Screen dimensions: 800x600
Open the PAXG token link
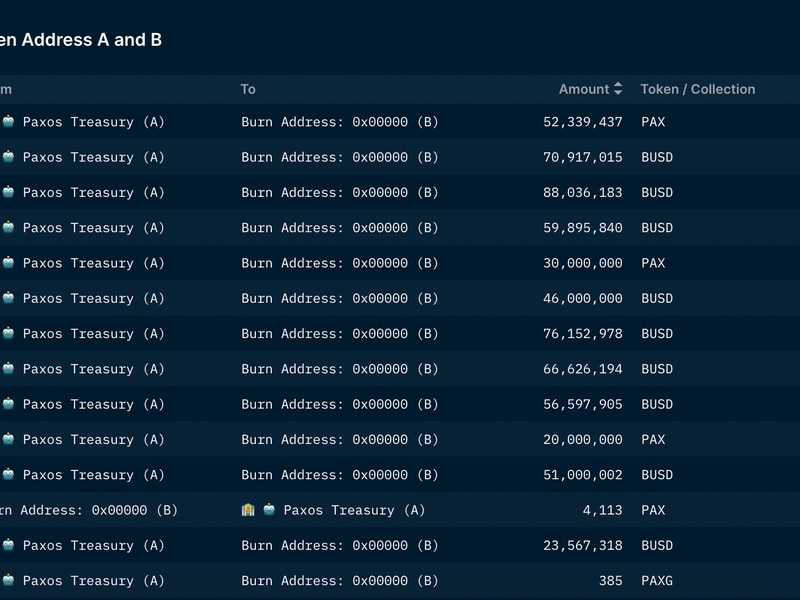point(657,580)
